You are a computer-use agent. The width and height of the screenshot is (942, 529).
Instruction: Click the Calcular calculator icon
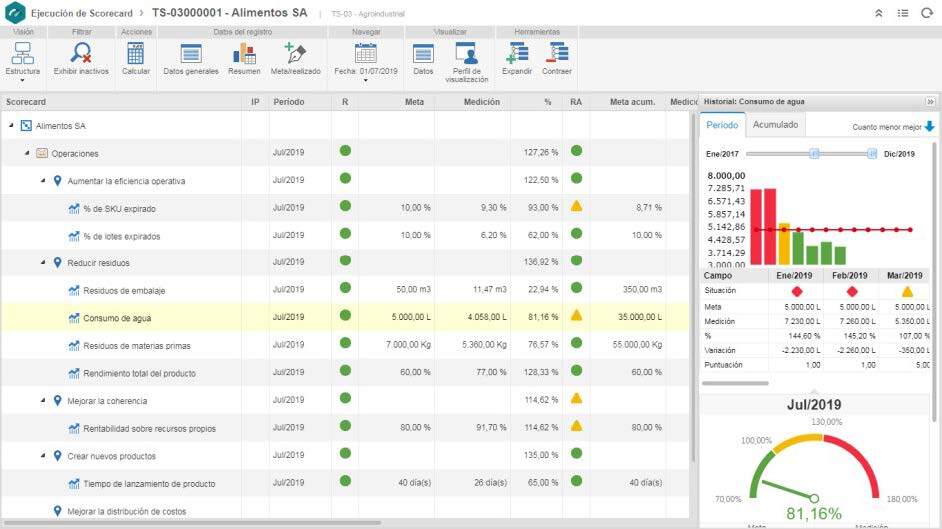coord(136,53)
